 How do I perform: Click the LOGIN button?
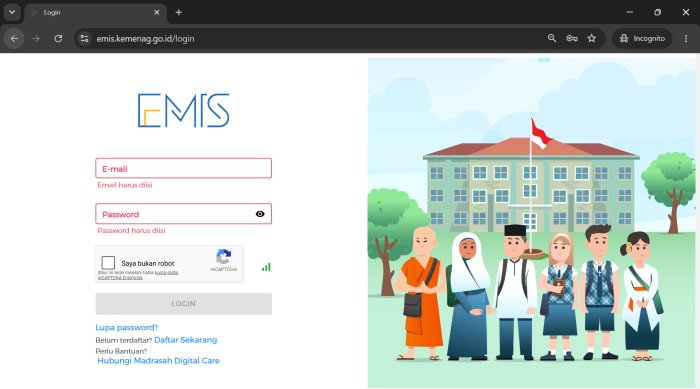pyautogui.click(x=183, y=304)
